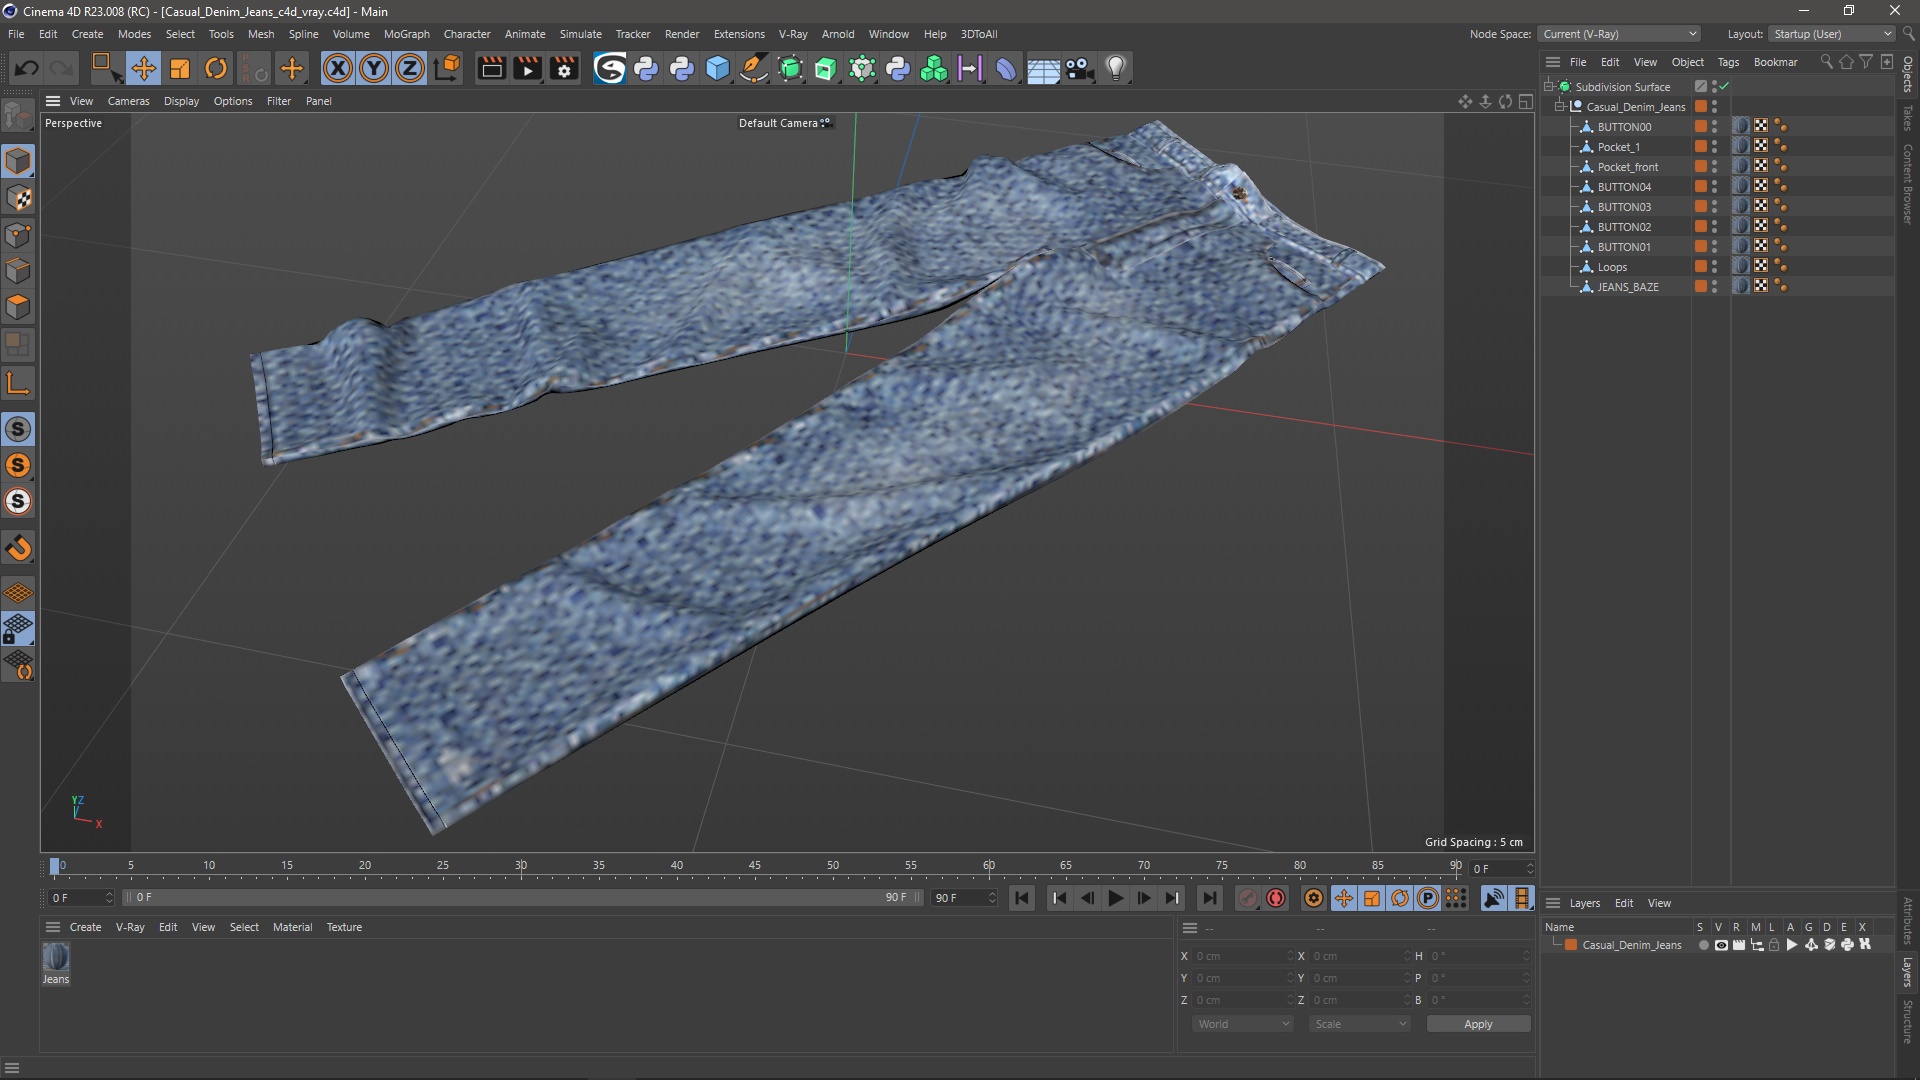Click frame 45 on timeline ruler
Viewport: 1920px width, 1080px height.
point(755,866)
